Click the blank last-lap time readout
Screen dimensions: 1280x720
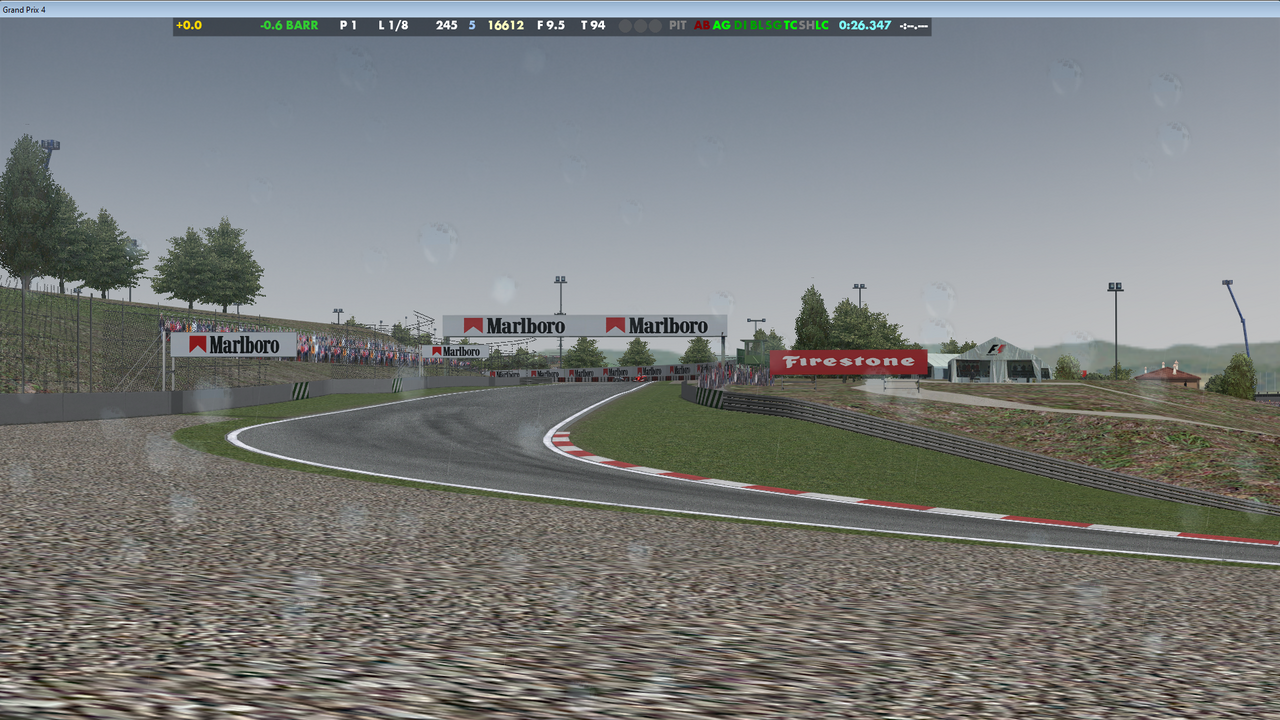click(914, 26)
